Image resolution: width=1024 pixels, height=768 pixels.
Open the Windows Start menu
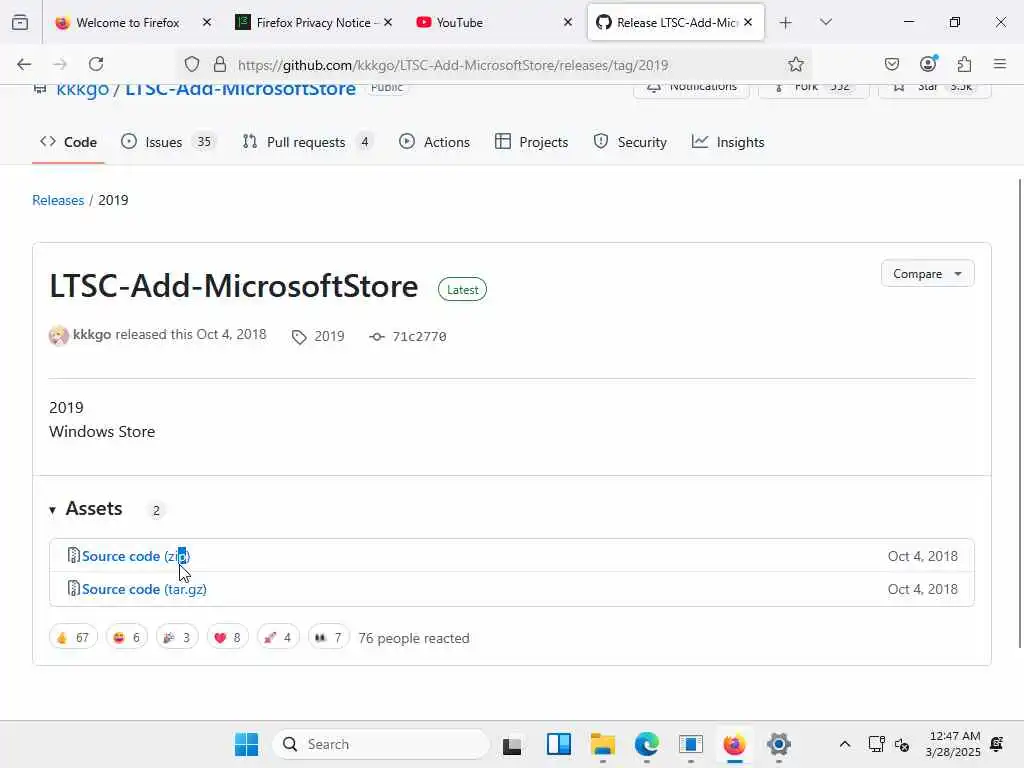(x=247, y=744)
